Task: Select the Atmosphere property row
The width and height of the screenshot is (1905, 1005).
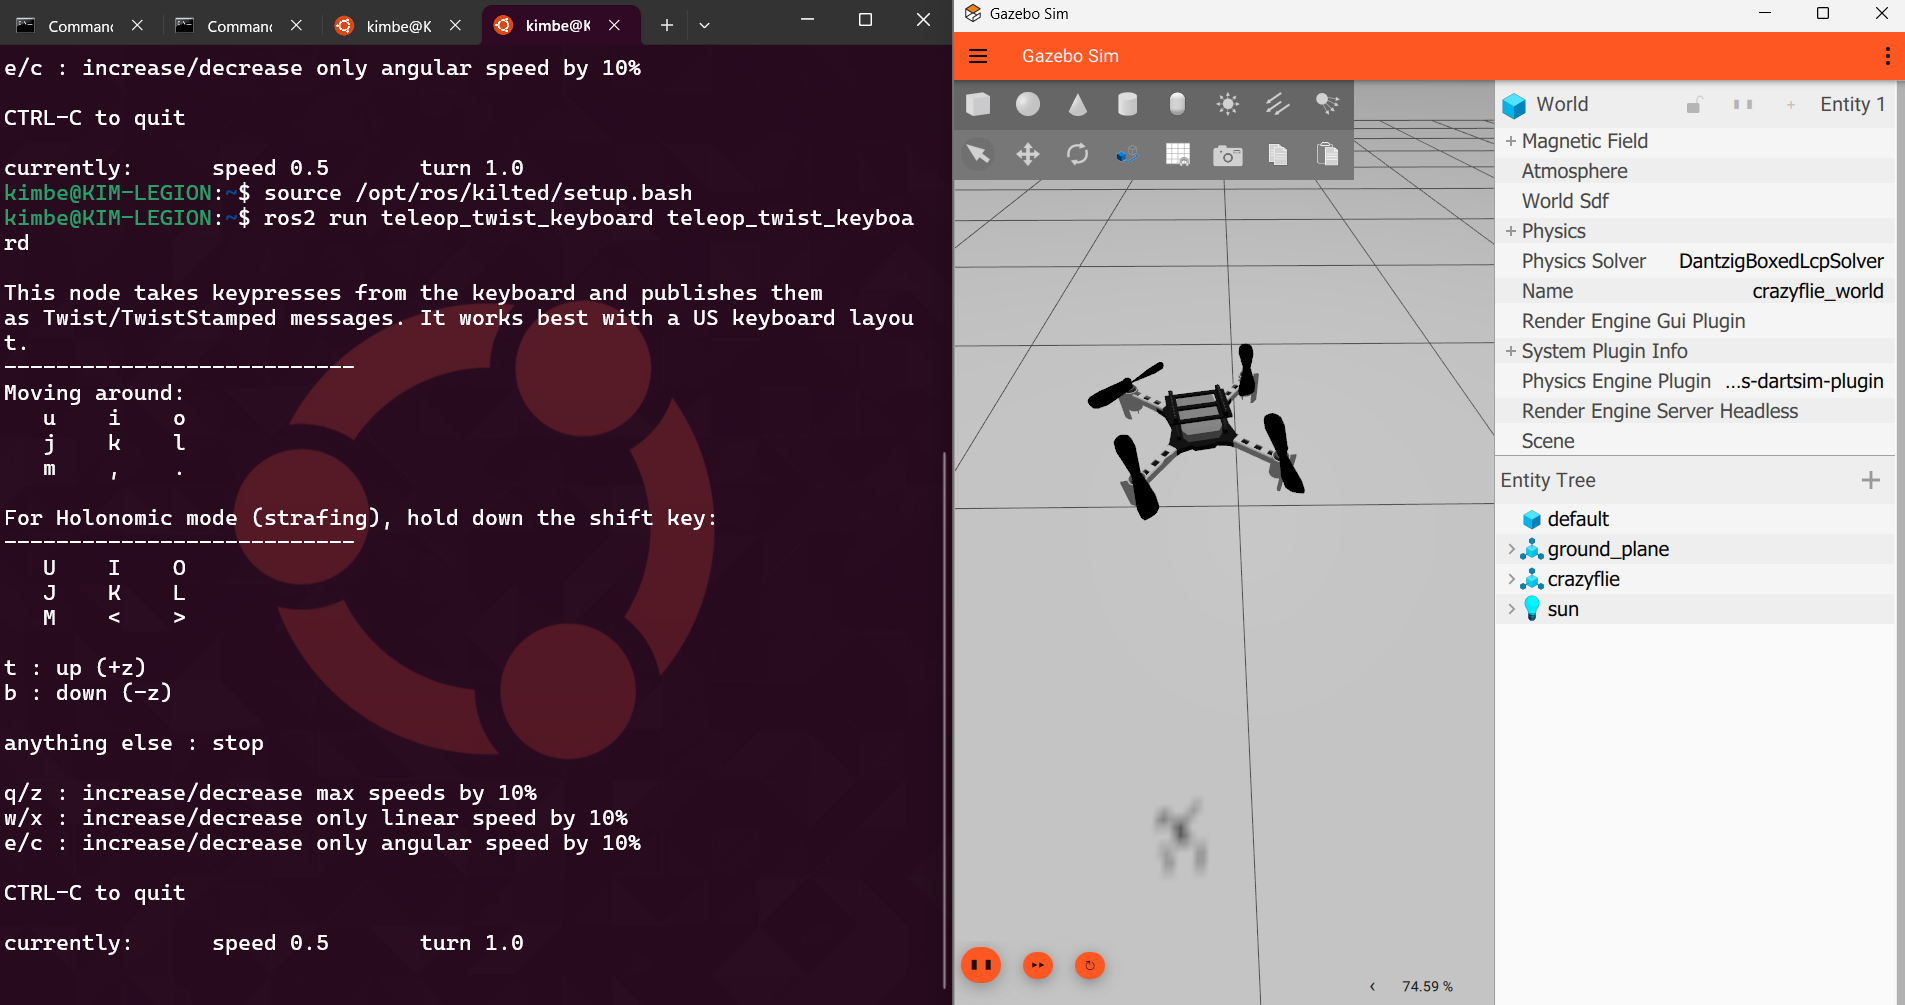Action: (x=1696, y=172)
